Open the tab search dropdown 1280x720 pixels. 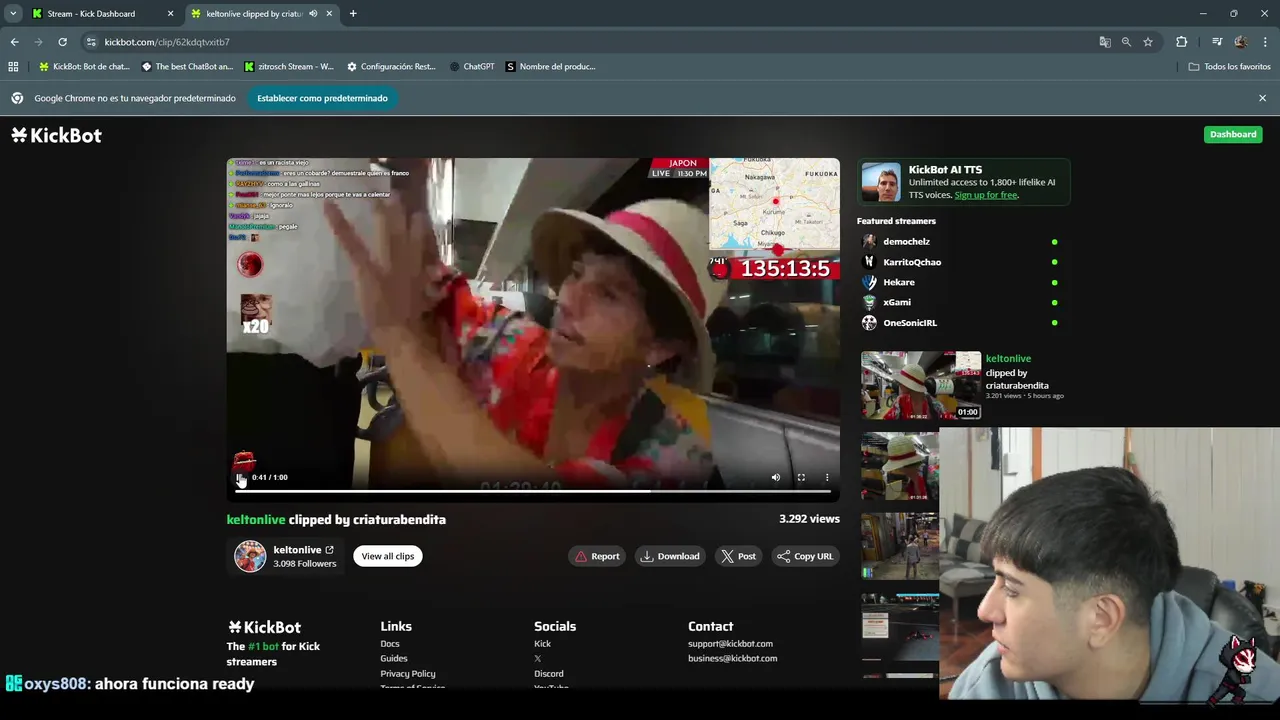(x=12, y=14)
